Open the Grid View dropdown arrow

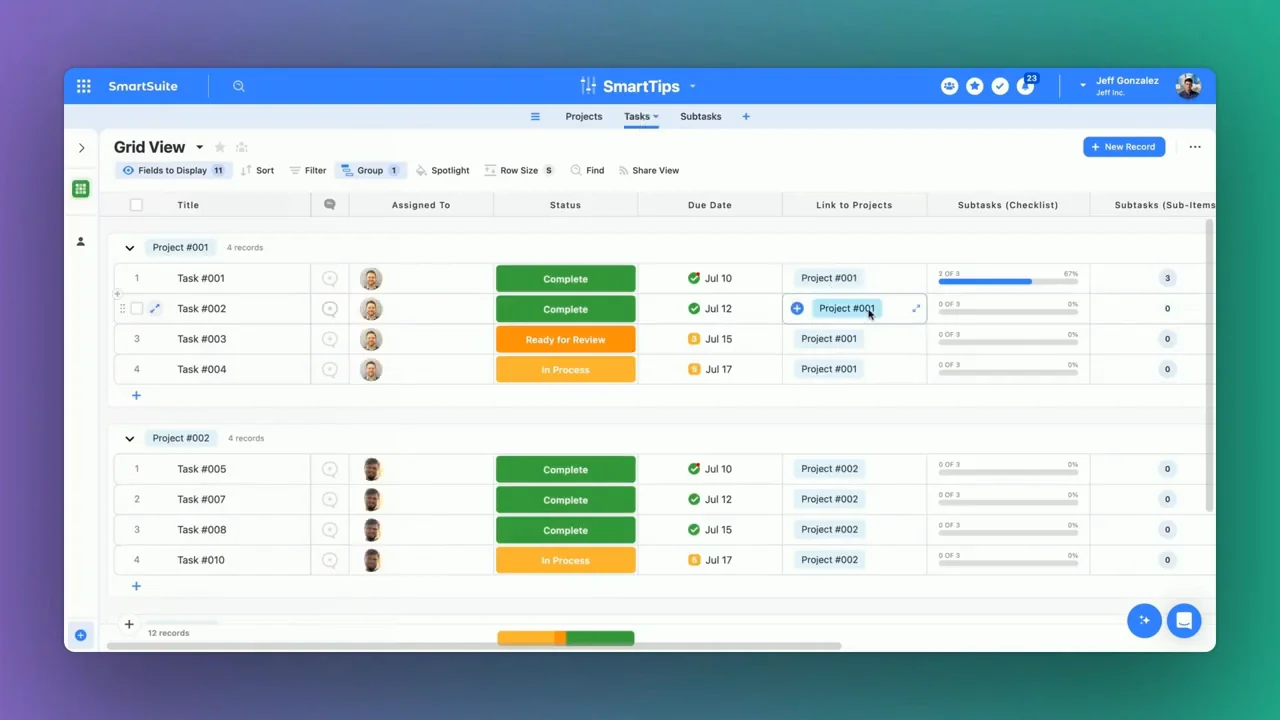coord(199,148)
